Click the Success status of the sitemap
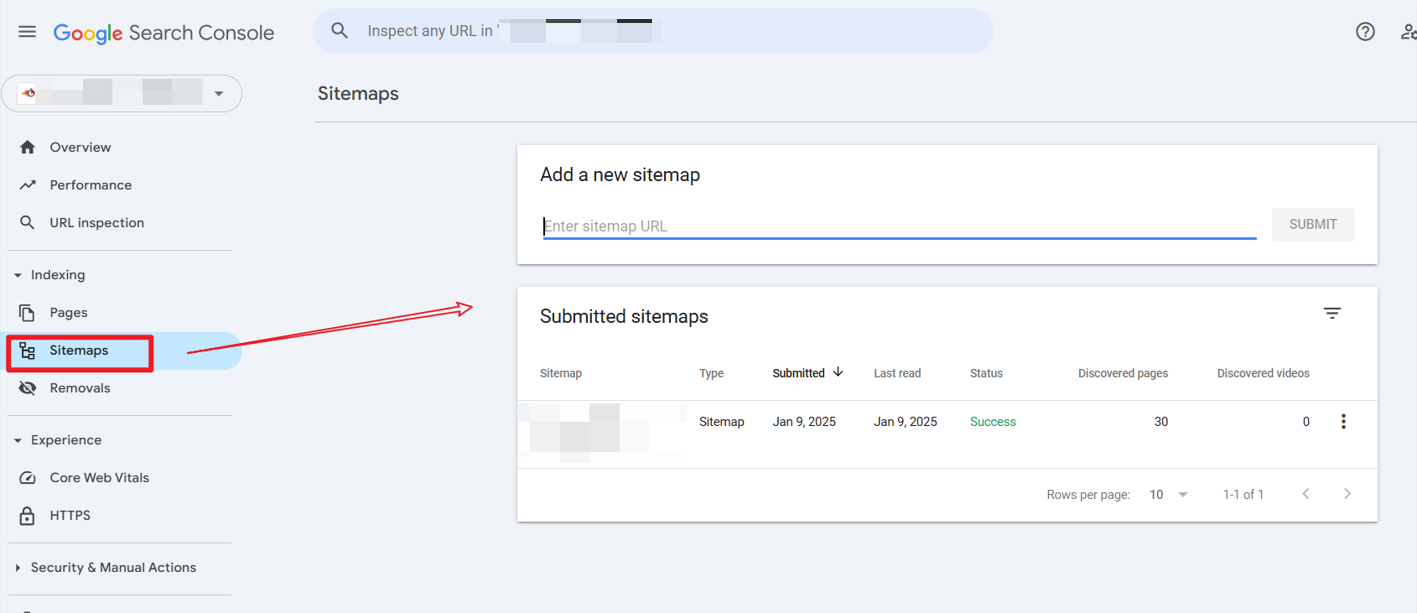 pos(993,422)
